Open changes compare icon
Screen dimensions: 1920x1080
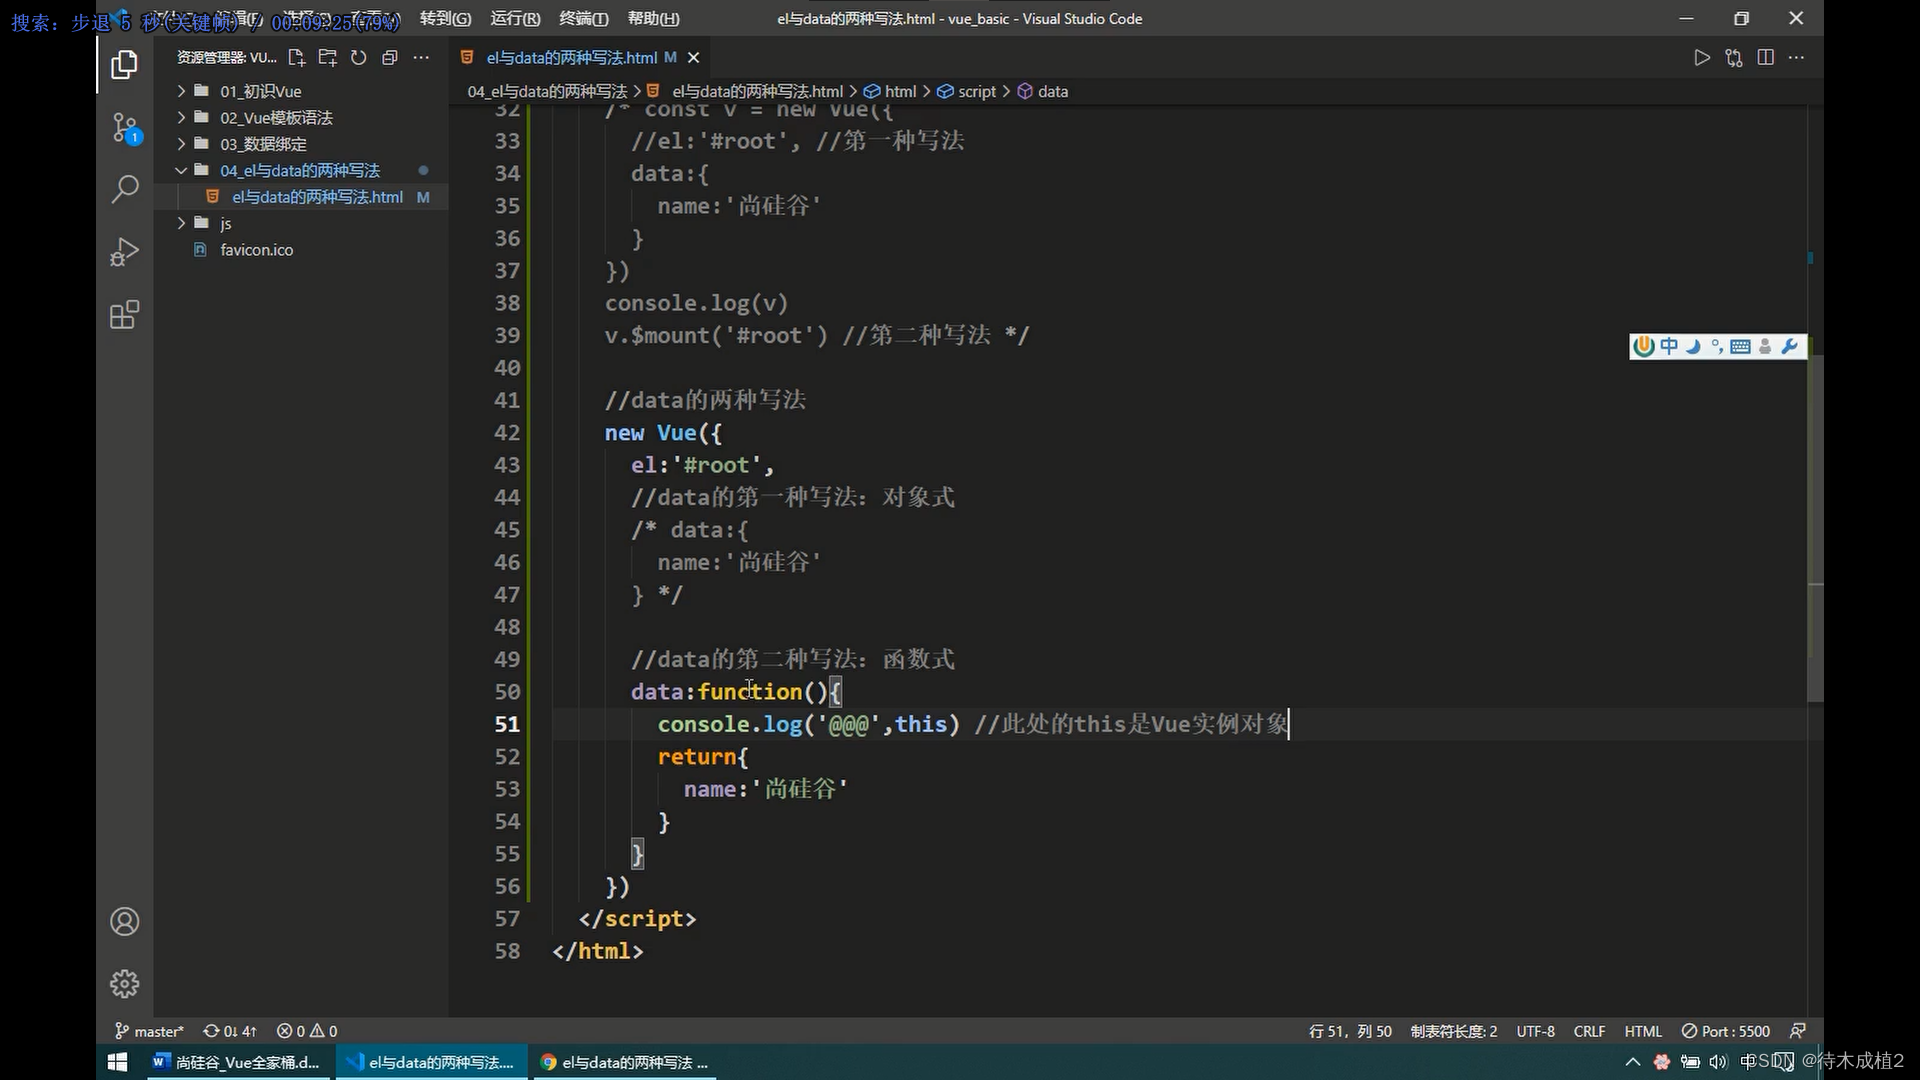coord(1733,58)
